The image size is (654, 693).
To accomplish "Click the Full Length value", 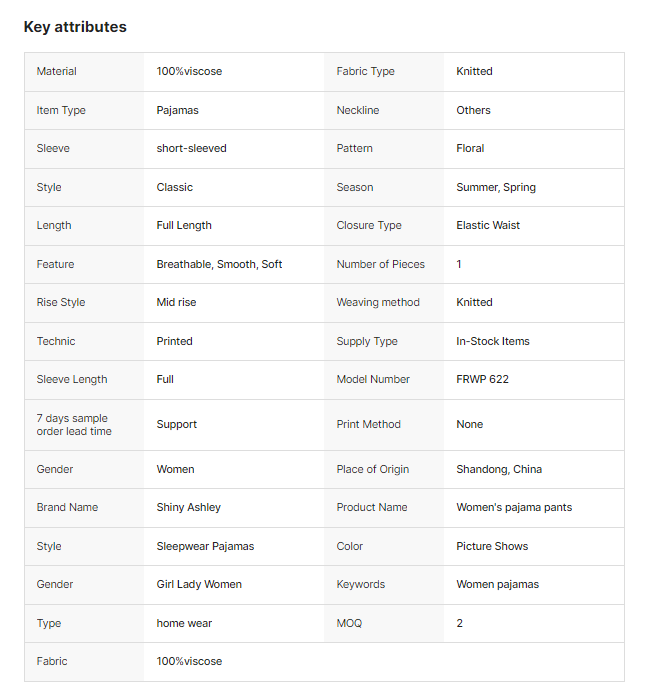I will click(x=184, y=225).
